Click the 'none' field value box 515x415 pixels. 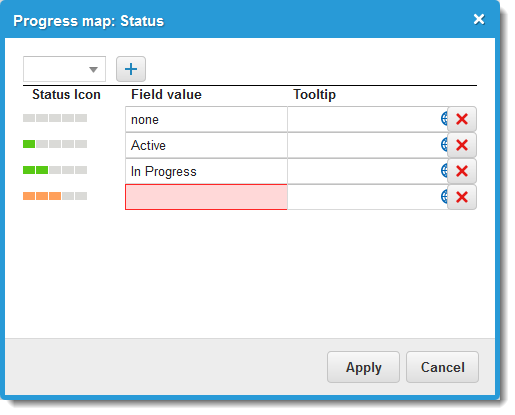click(206, 119)
